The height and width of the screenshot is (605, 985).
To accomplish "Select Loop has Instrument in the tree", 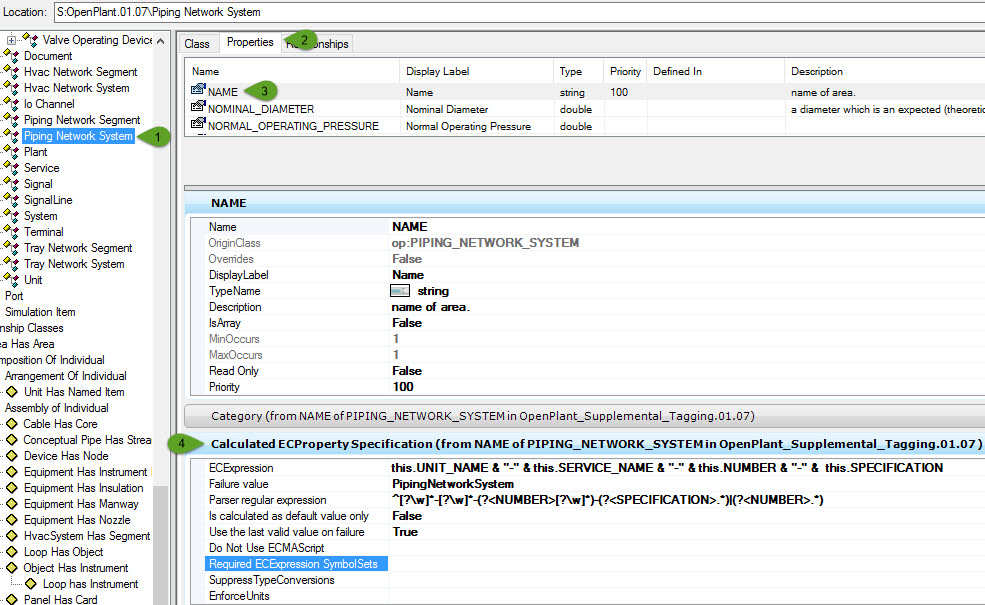I will tap(90, 584).
